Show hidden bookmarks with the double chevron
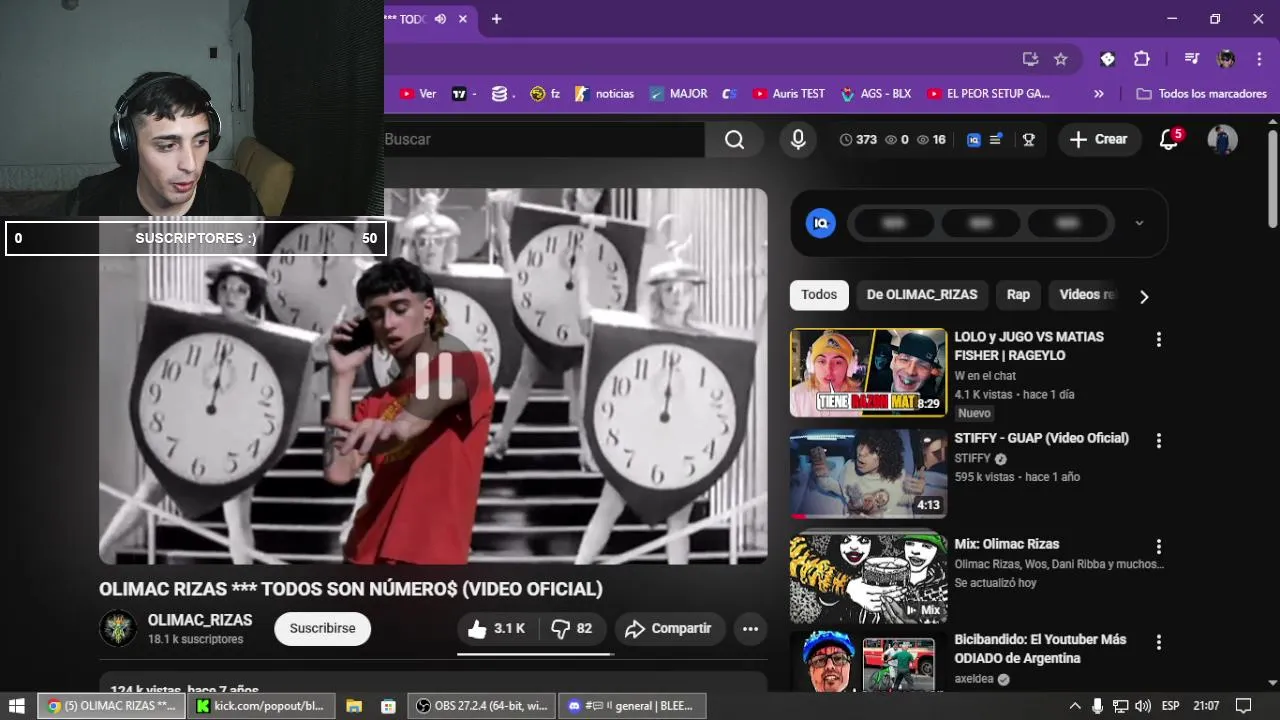 tap(1099, 94)
